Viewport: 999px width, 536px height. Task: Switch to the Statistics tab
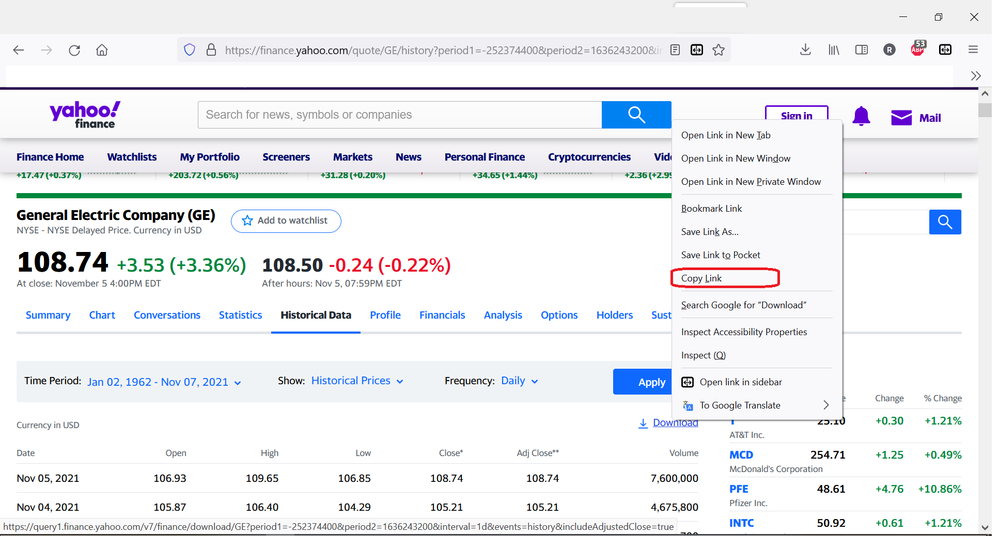coord(240,315)
